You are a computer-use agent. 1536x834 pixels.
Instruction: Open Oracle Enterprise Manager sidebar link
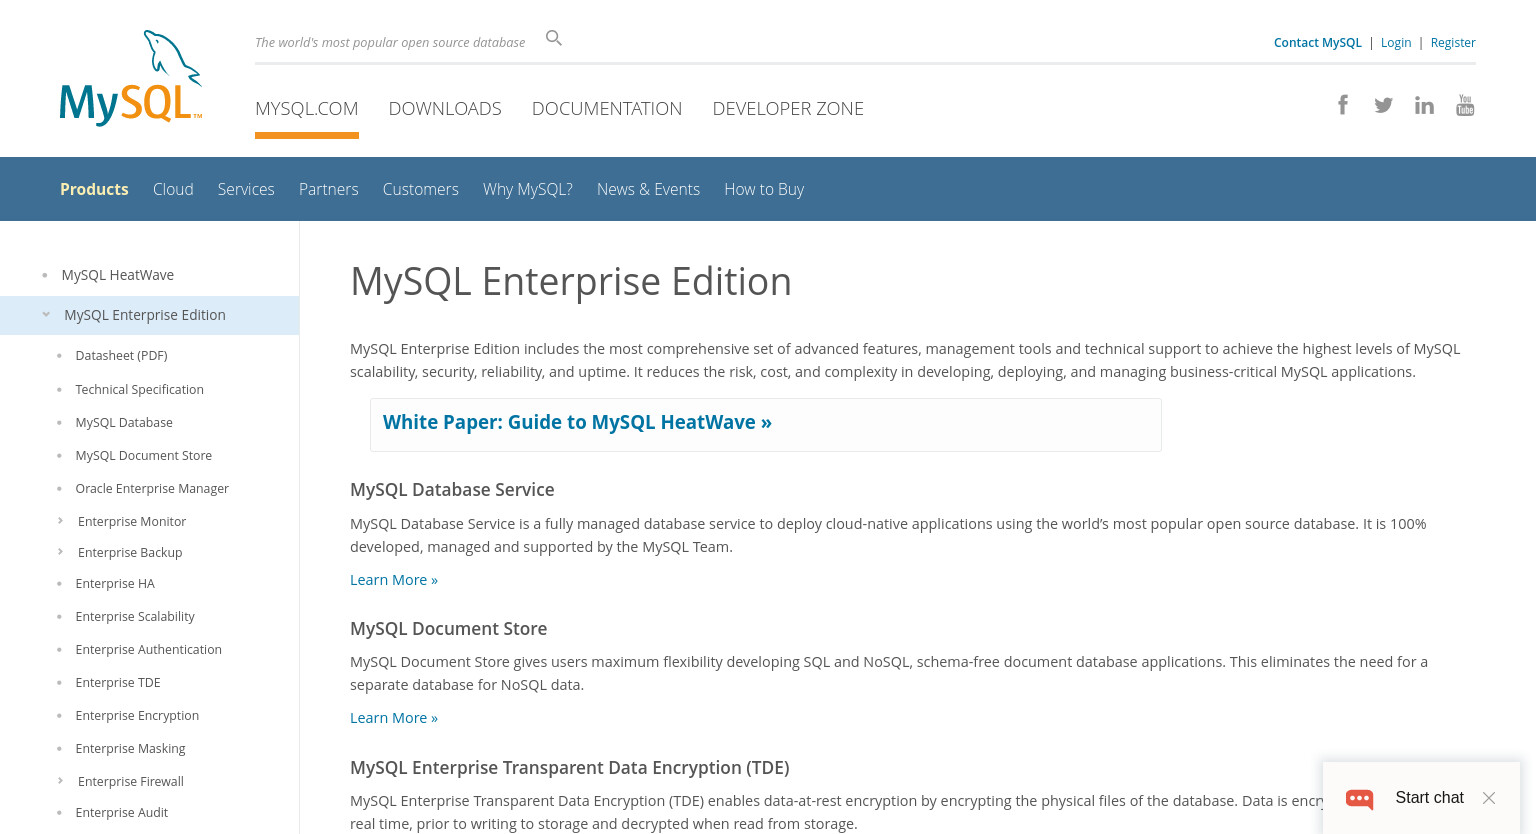coord(152,488)
